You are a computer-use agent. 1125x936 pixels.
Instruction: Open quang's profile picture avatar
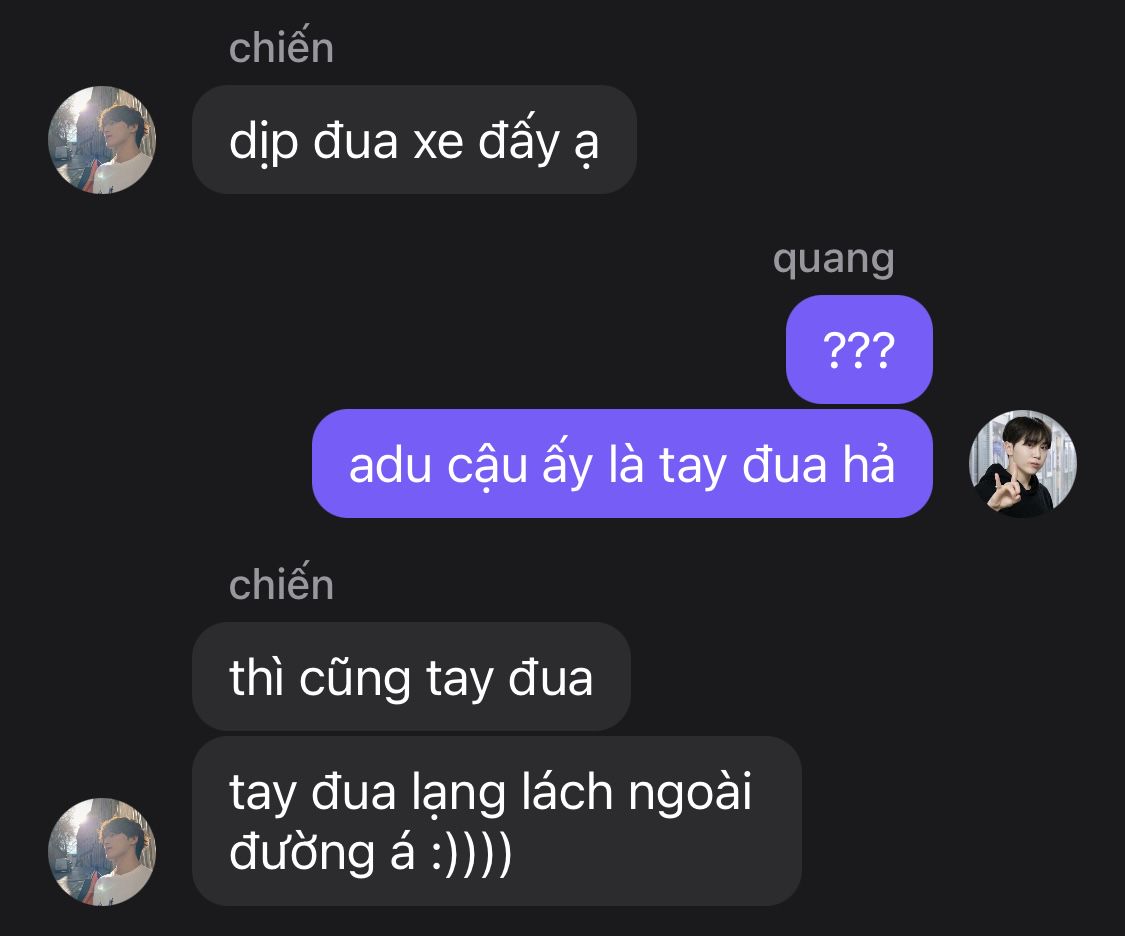1023,463
